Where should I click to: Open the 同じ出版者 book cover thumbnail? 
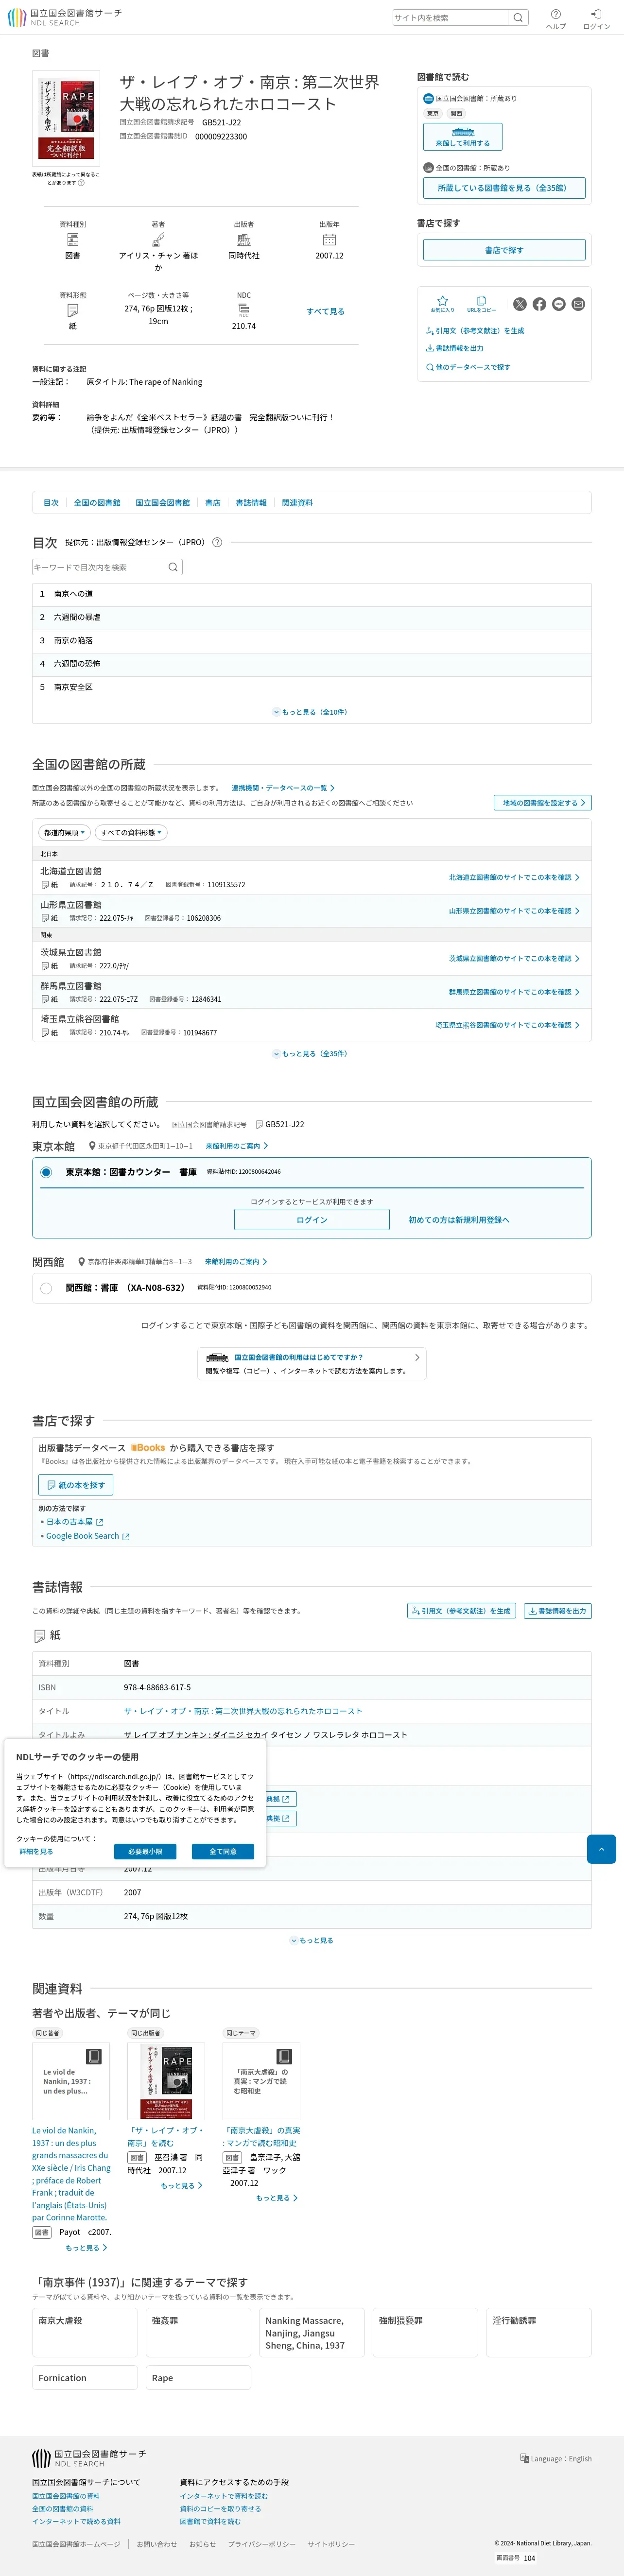pos(165,2080)
